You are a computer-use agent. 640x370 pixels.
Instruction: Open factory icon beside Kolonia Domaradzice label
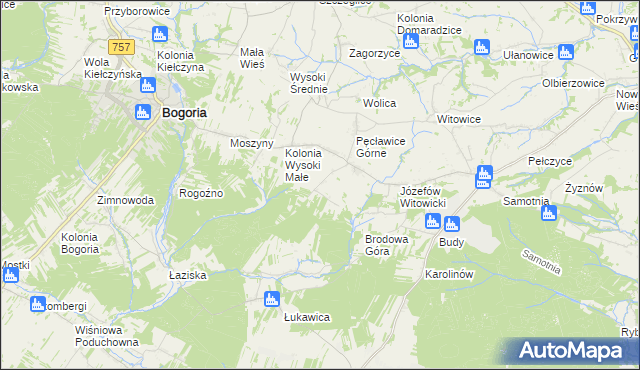(411, 41)
